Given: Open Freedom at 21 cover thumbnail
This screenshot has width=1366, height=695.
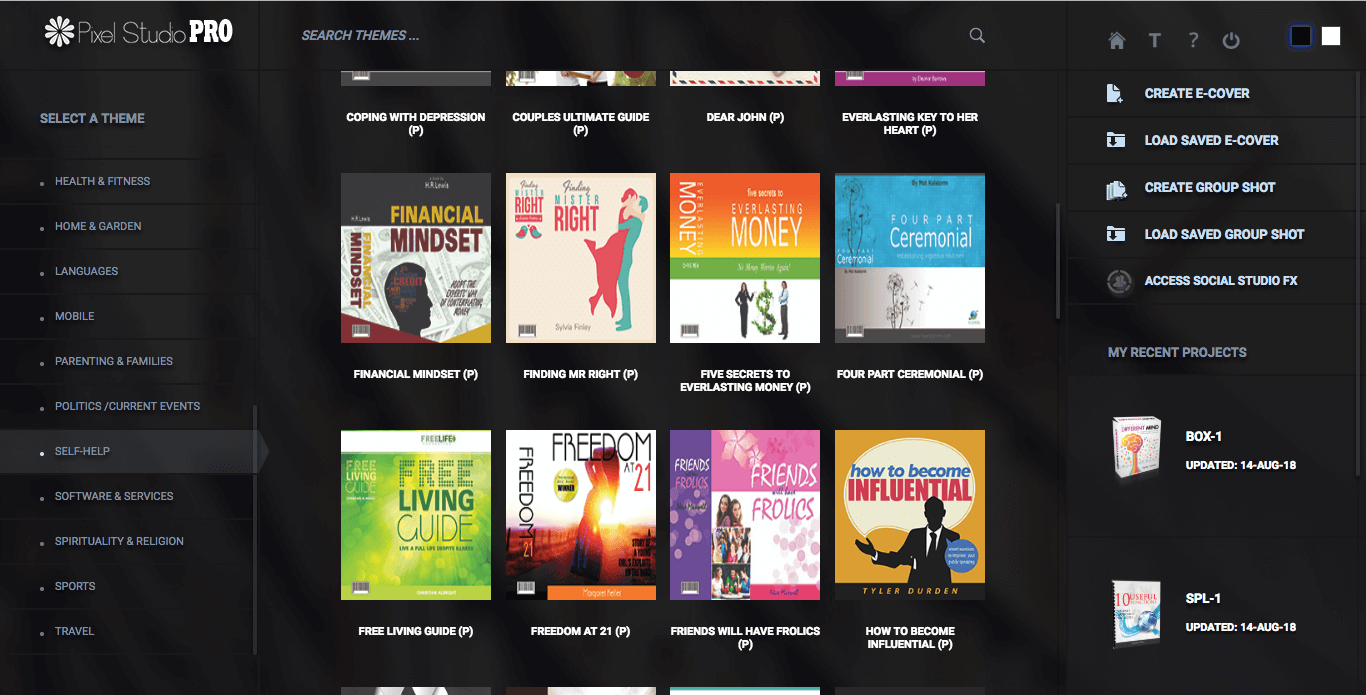Looking at the screenshot, I should click(581, 515).
